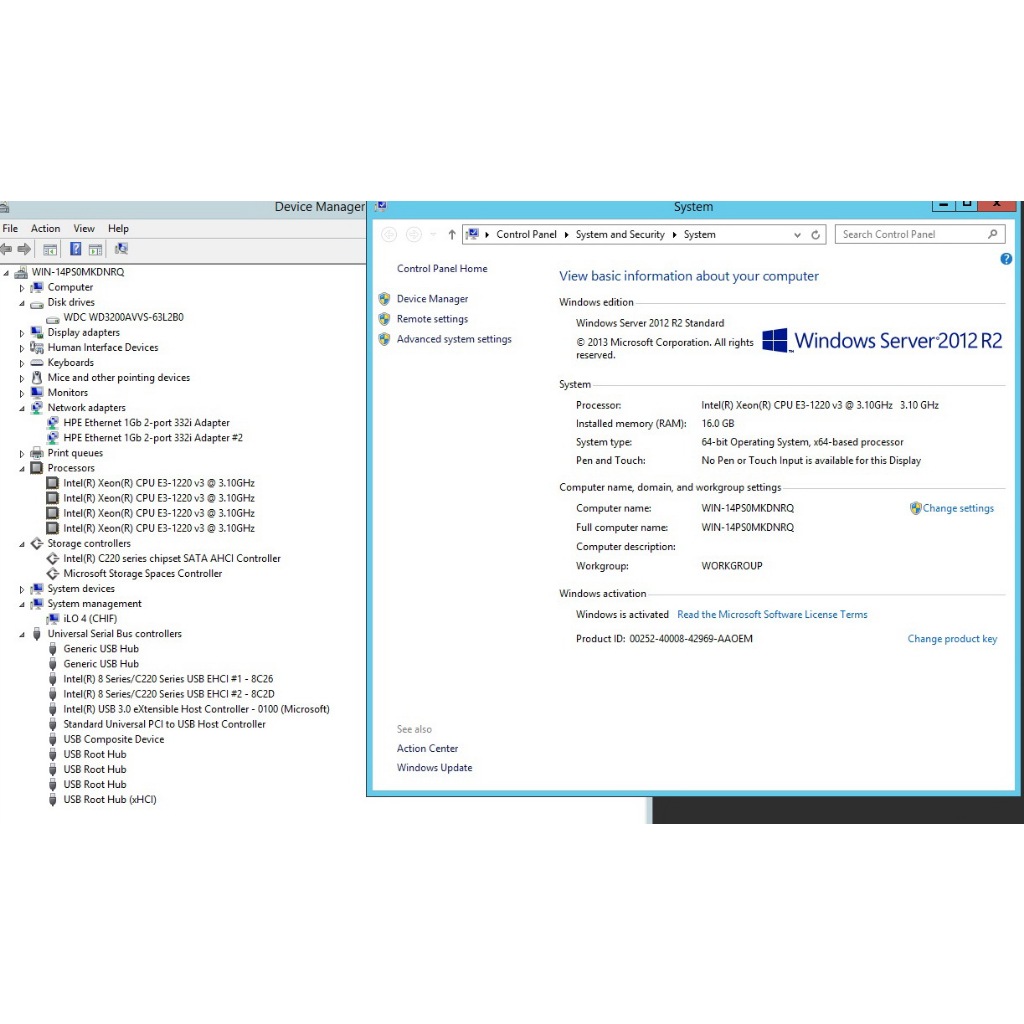This screenshot has width=1024, height=1024.
Task: Click Change settings link
Action: [x=958, y=508]
